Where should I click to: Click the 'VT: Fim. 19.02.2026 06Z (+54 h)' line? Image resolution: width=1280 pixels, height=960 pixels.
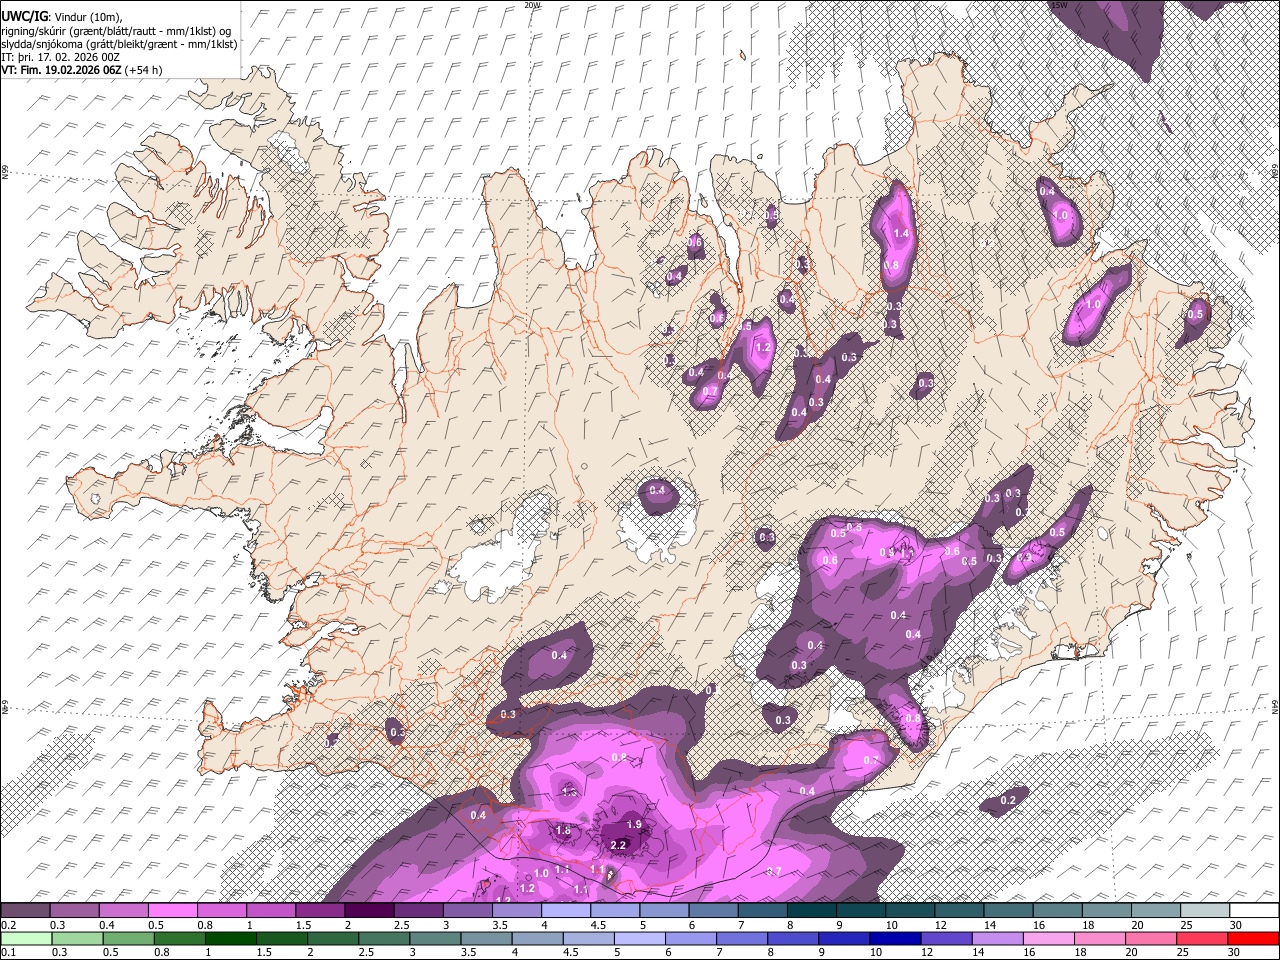coord(82,70)
